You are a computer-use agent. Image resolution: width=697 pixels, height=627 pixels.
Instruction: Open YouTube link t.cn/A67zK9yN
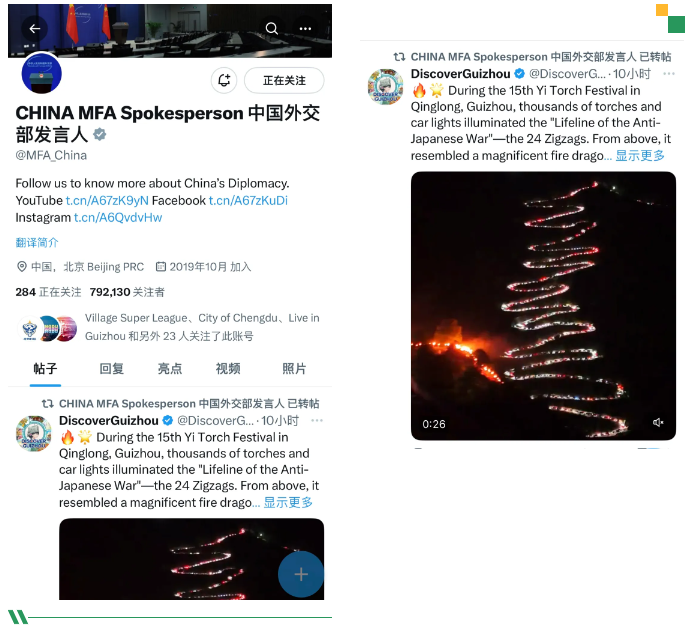pyautogui.click(x=107, y=200)
